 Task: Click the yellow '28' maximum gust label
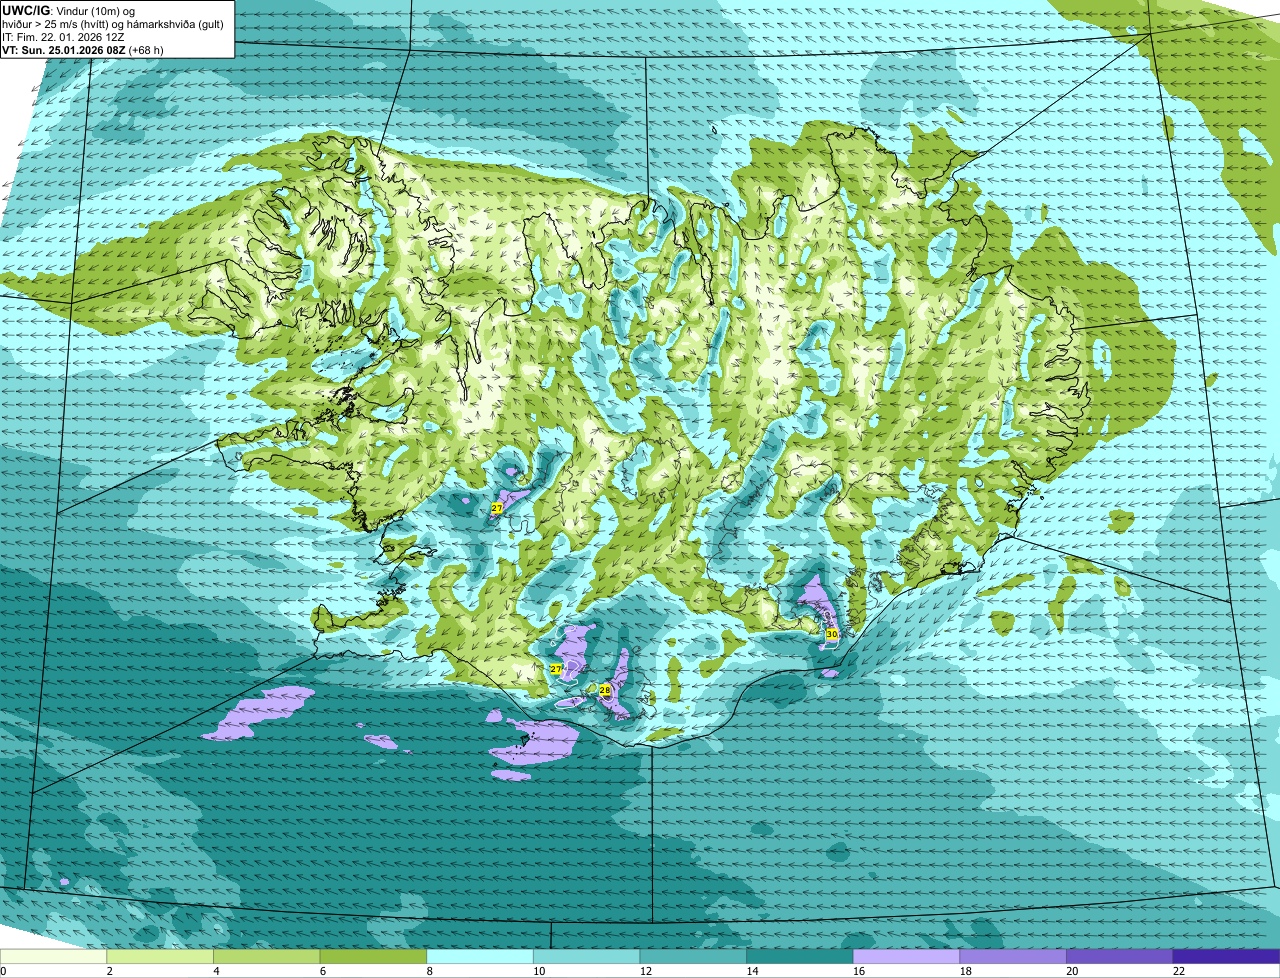coord(604,690)
